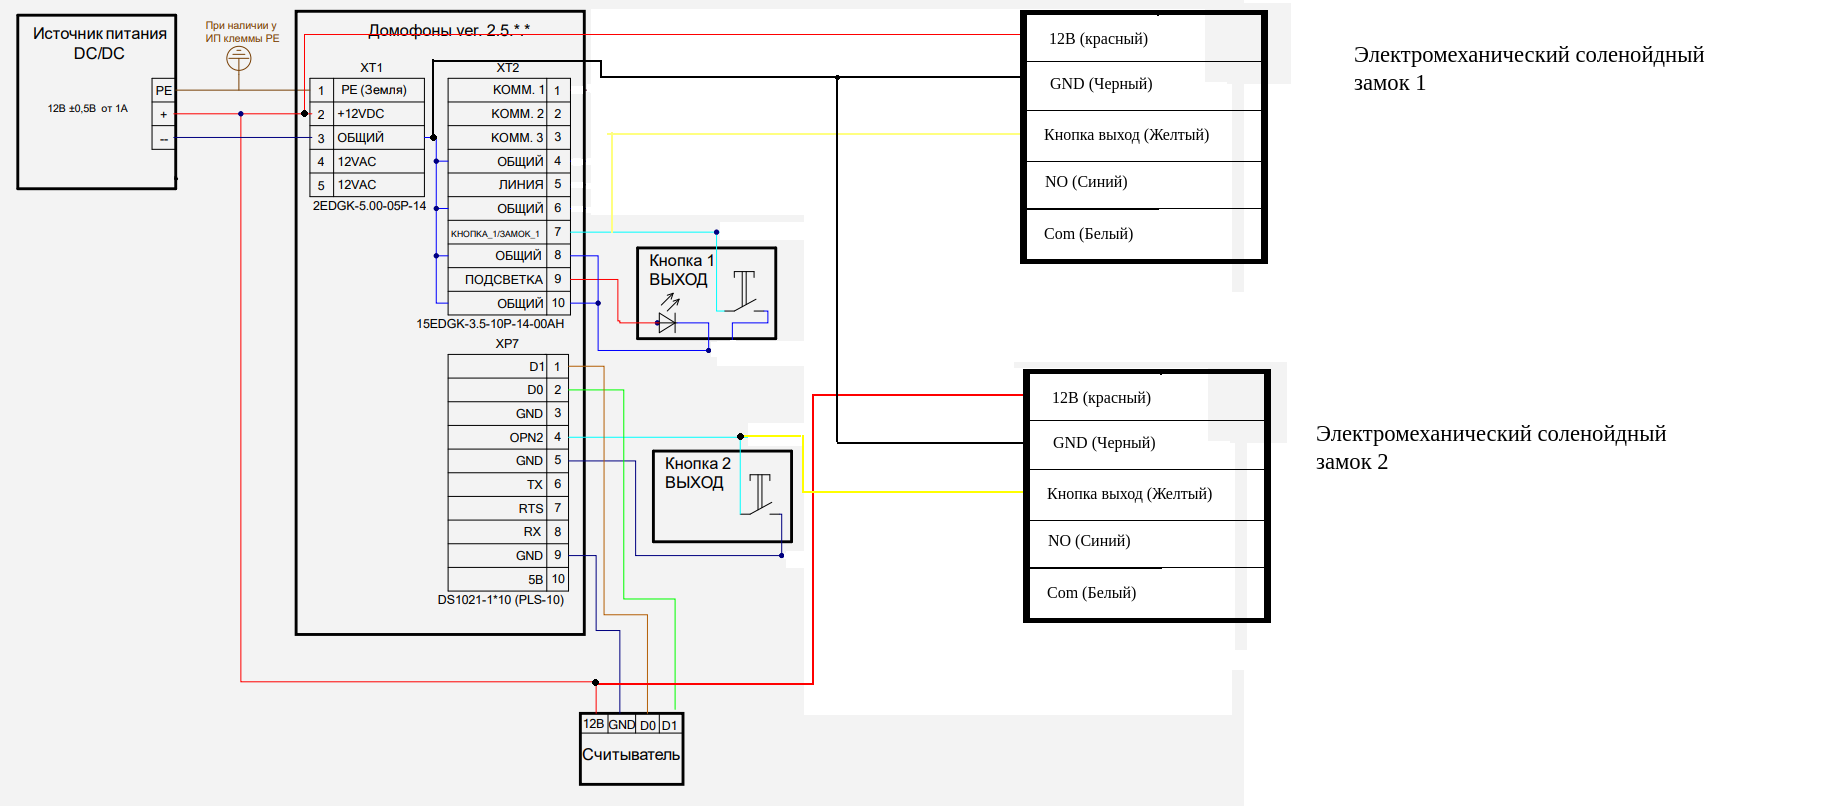
Task: Select the 'Источник питания DC/DC' title
Action: click(x=99, y=43)
